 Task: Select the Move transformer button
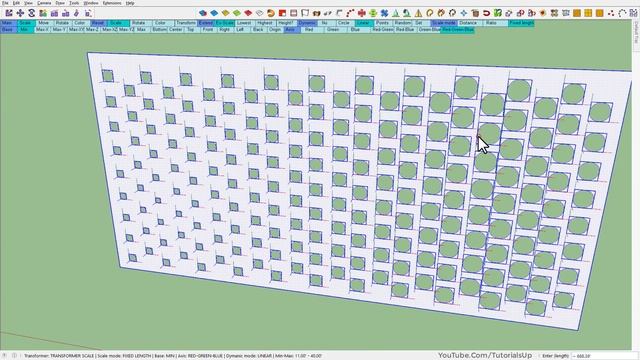44,23
